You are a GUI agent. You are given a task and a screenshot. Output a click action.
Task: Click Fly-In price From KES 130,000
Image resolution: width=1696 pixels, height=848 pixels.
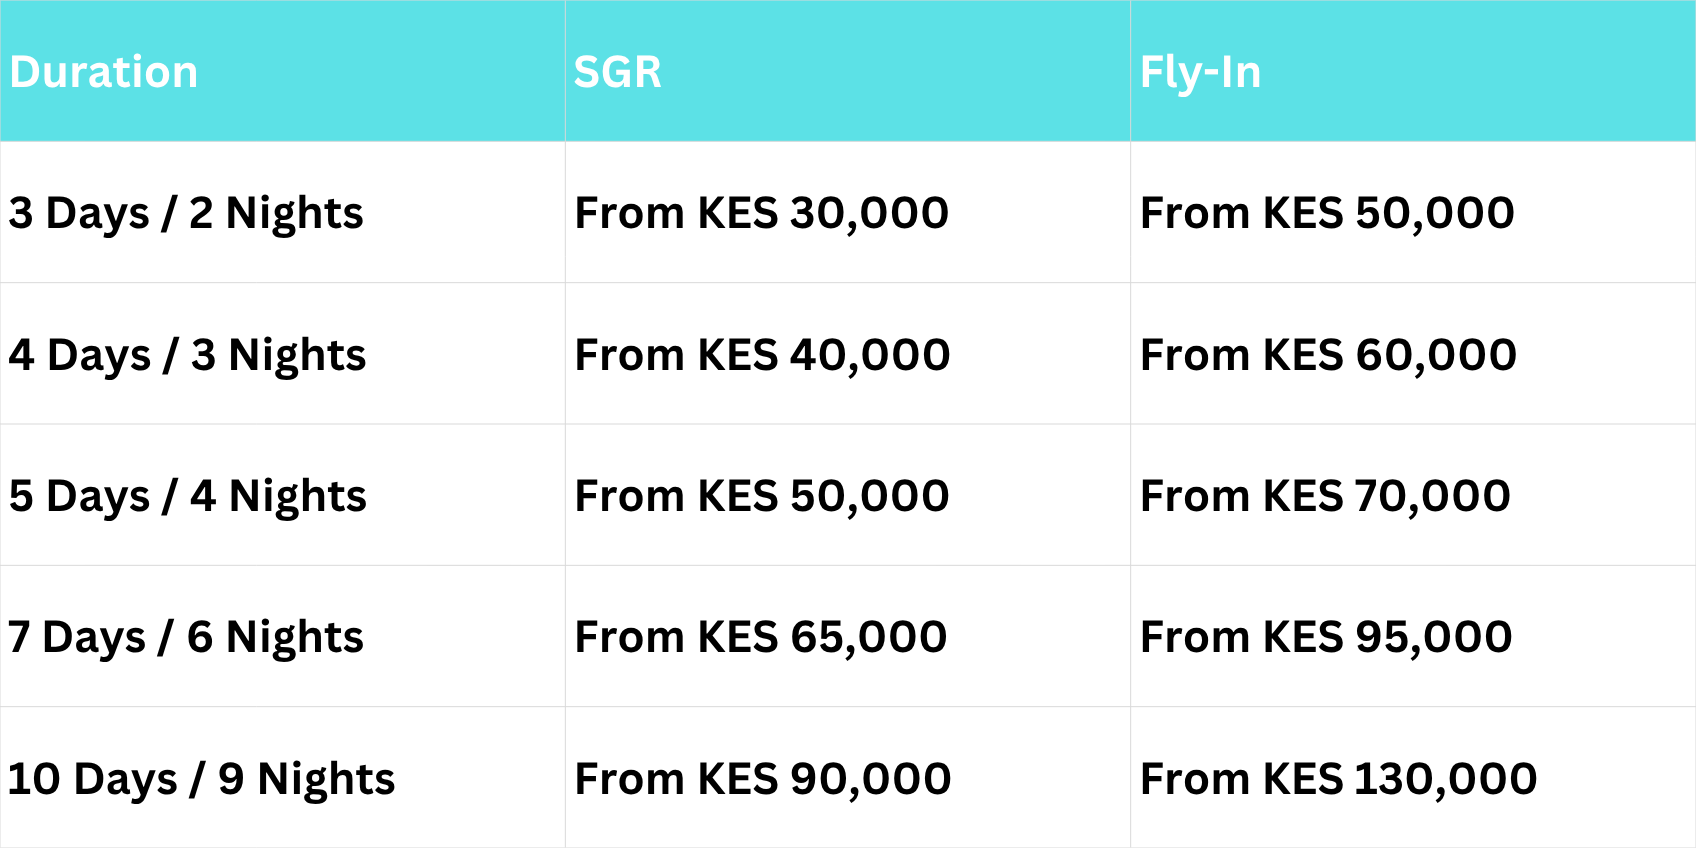coord(1338,779)
